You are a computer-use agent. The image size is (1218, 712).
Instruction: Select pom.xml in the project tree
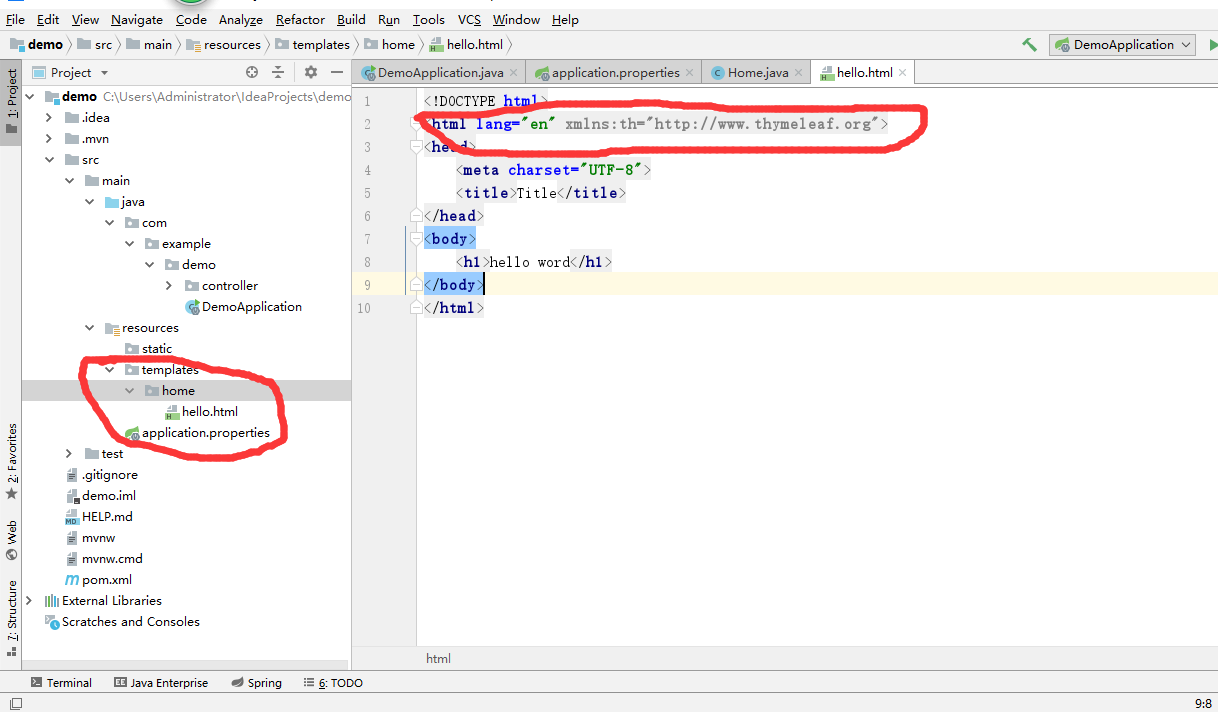106,580
